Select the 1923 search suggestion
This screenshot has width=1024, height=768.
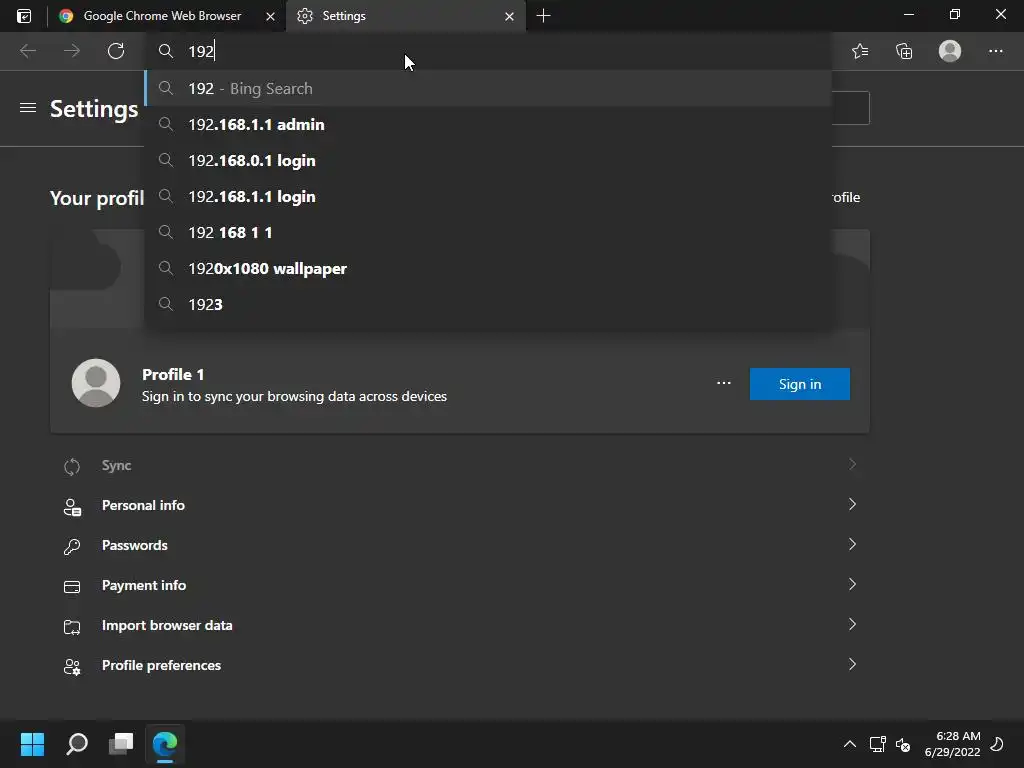tap(487, 304)
